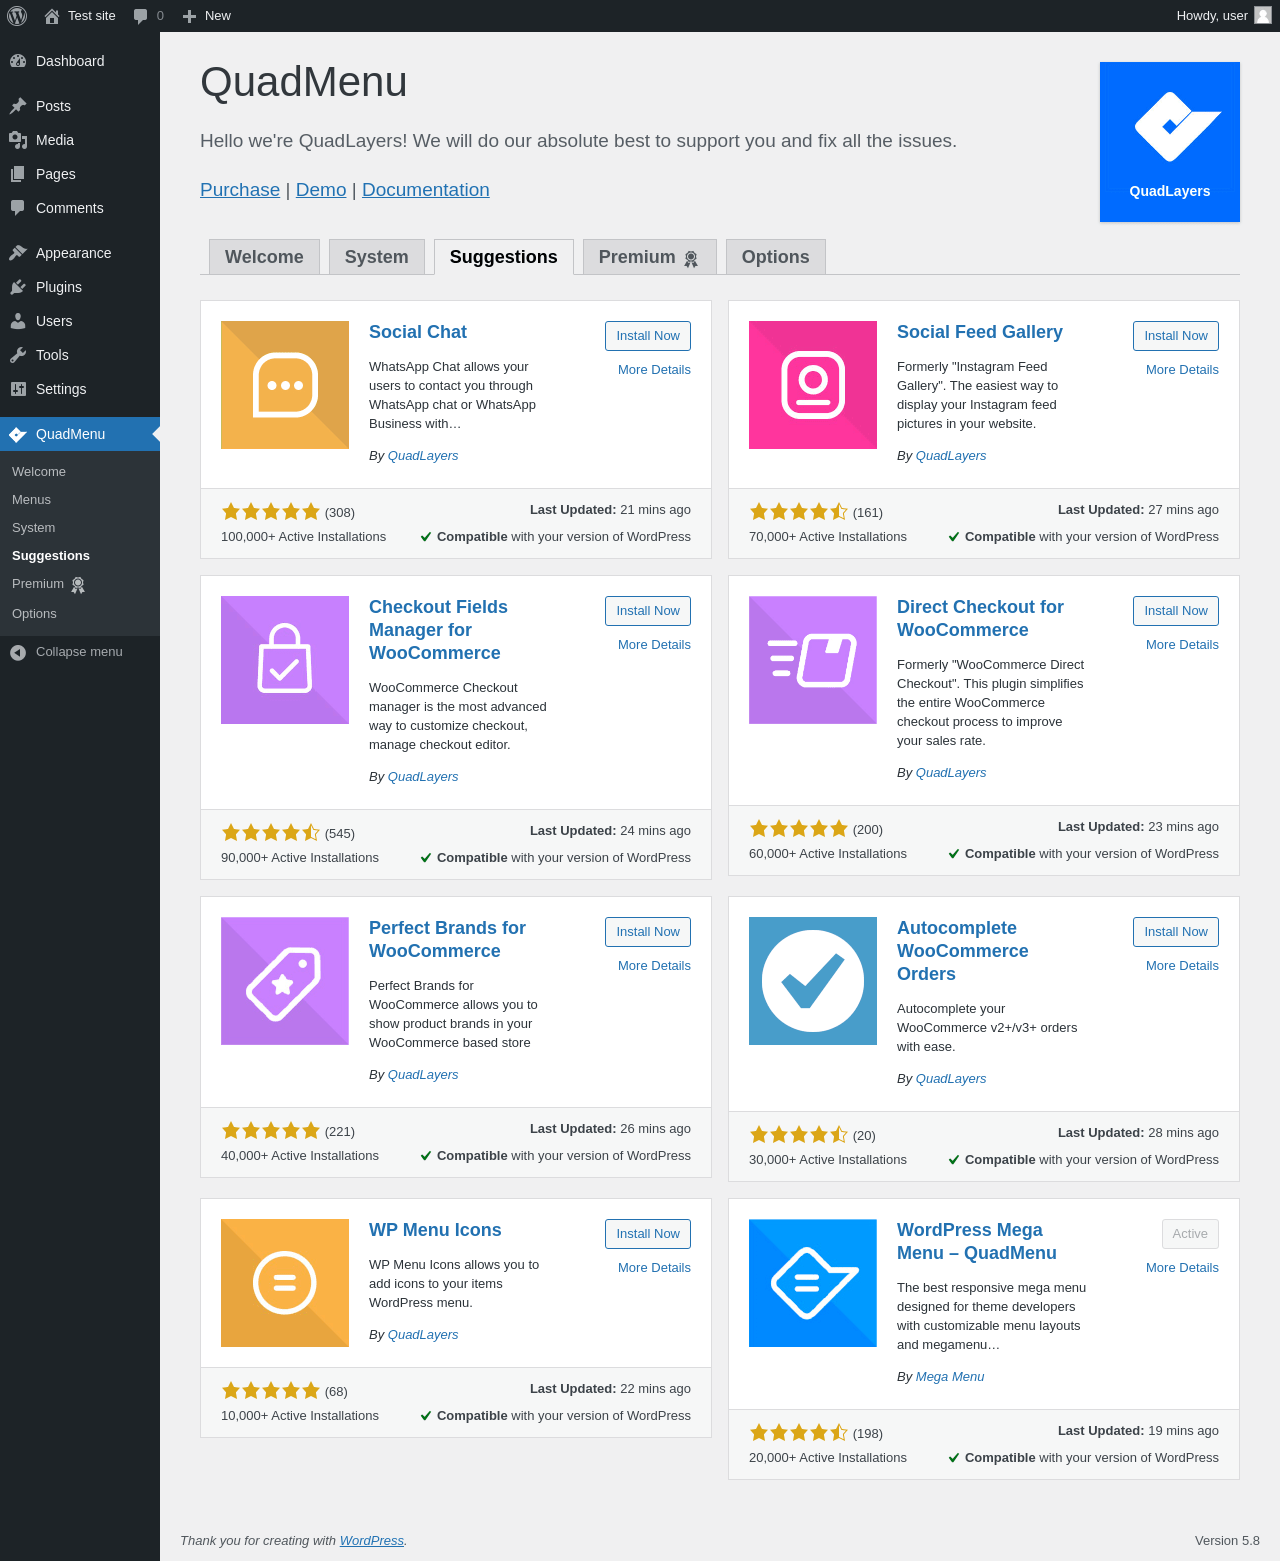Install Checkout Fields Manager for WooCommerce
The image size is (1280, 1561).
tap(648, 611)
